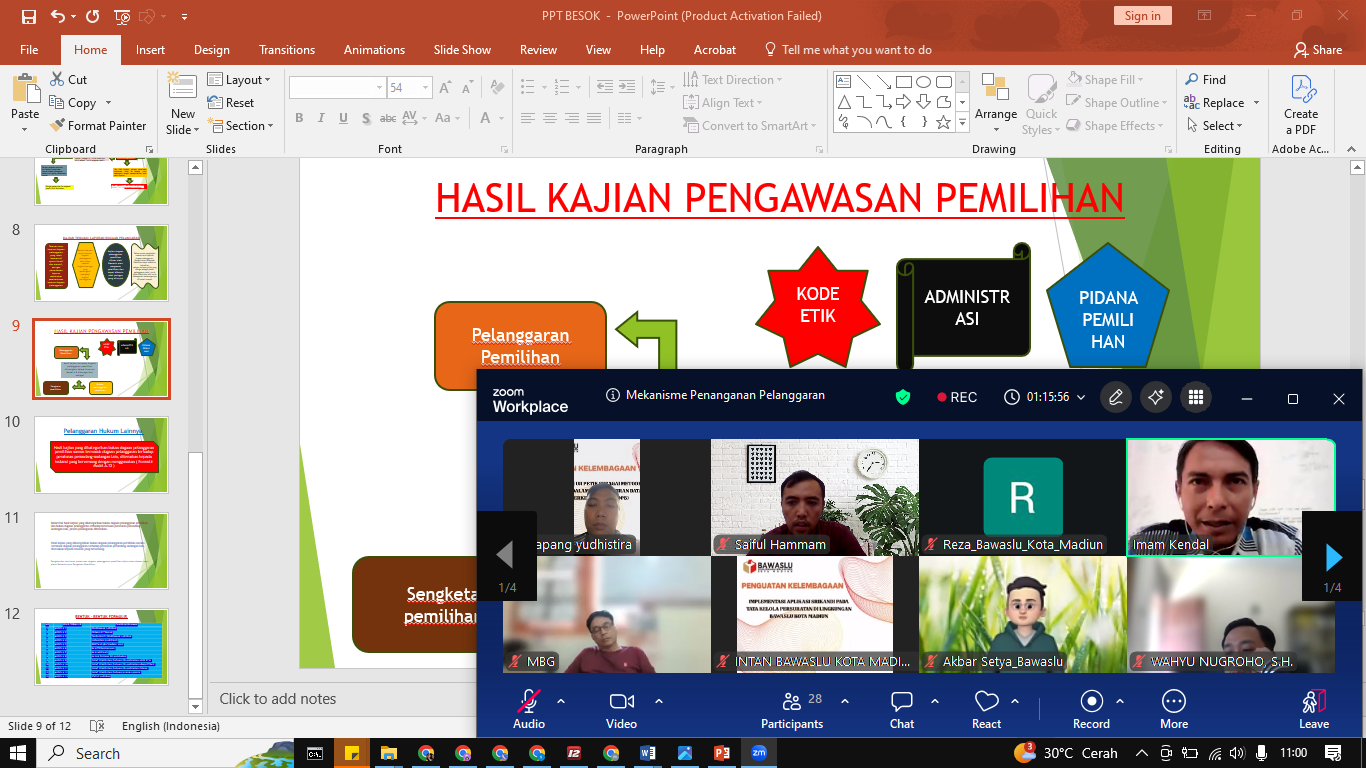Switch to the Transitions tab
This screenshot has width=1366, height=768.
point(287,50)
